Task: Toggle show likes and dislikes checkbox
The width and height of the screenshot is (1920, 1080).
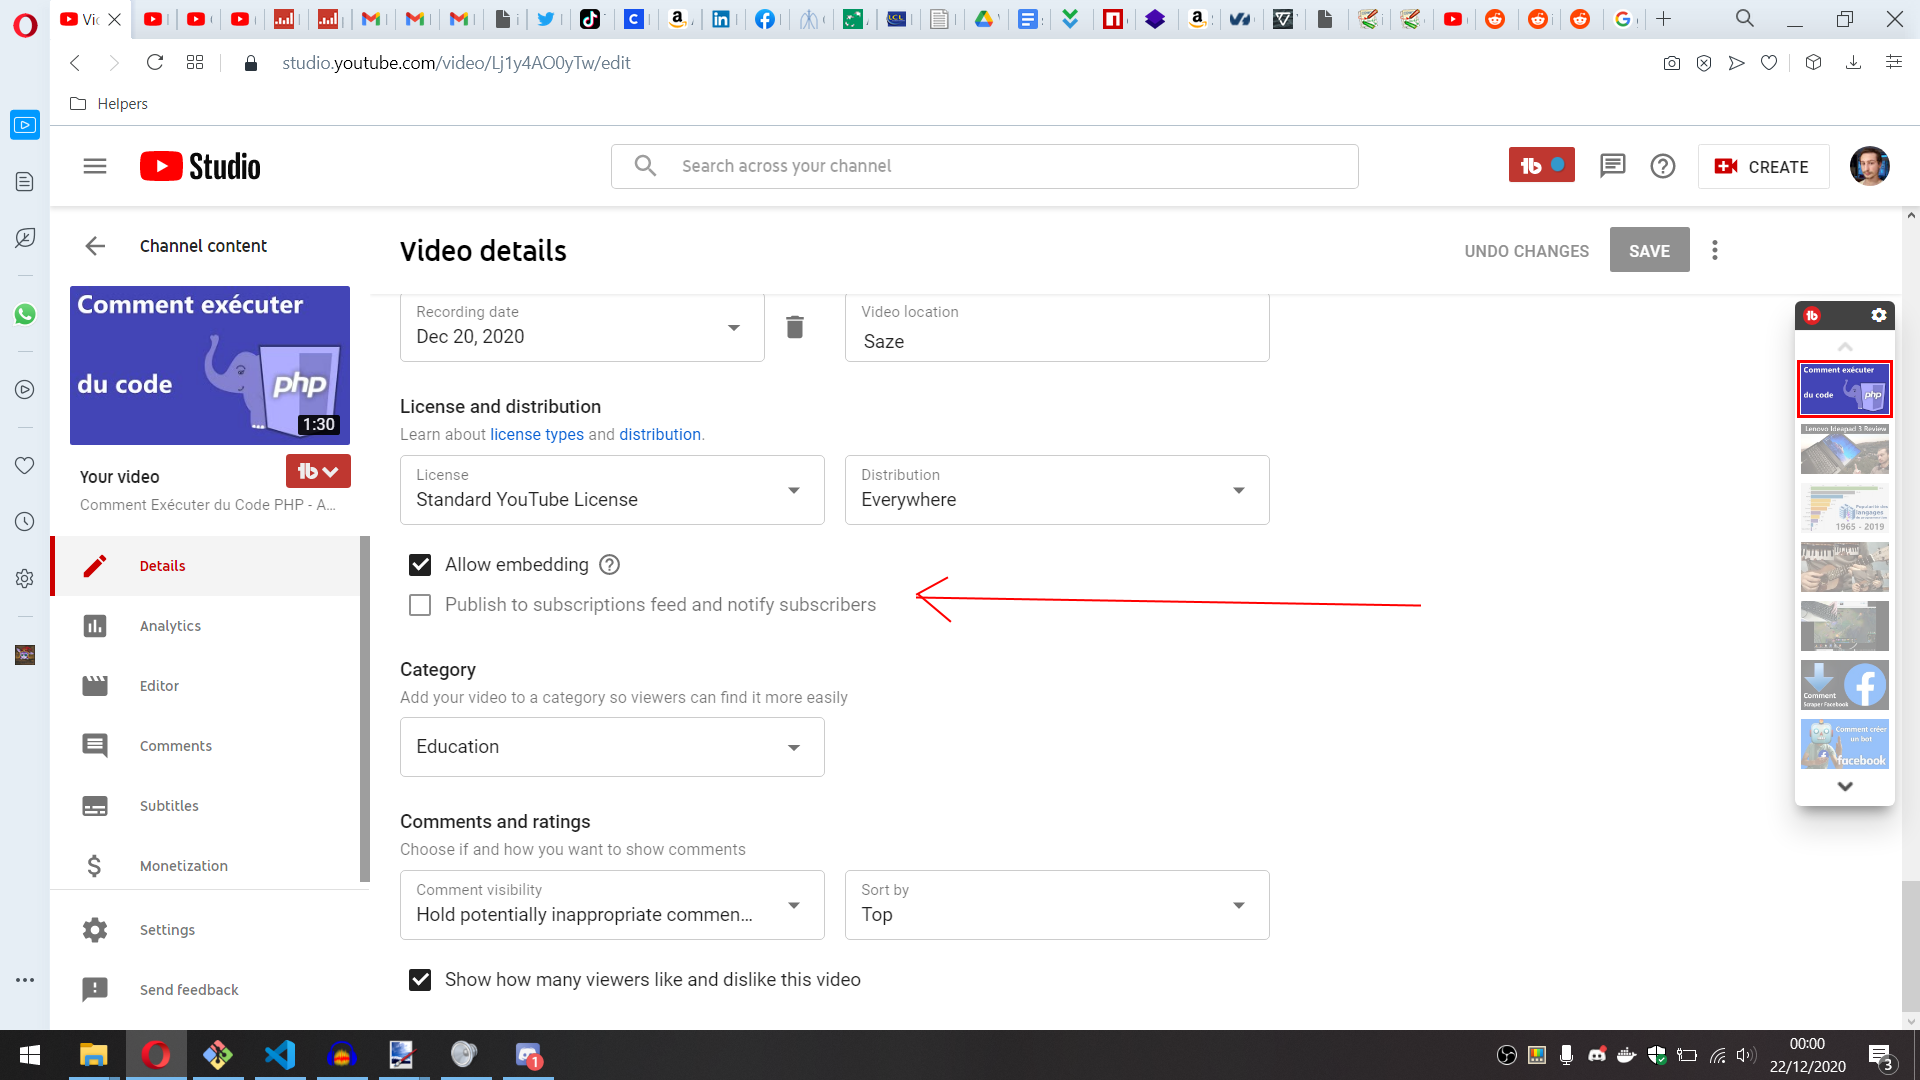Action: pos(420,980)
